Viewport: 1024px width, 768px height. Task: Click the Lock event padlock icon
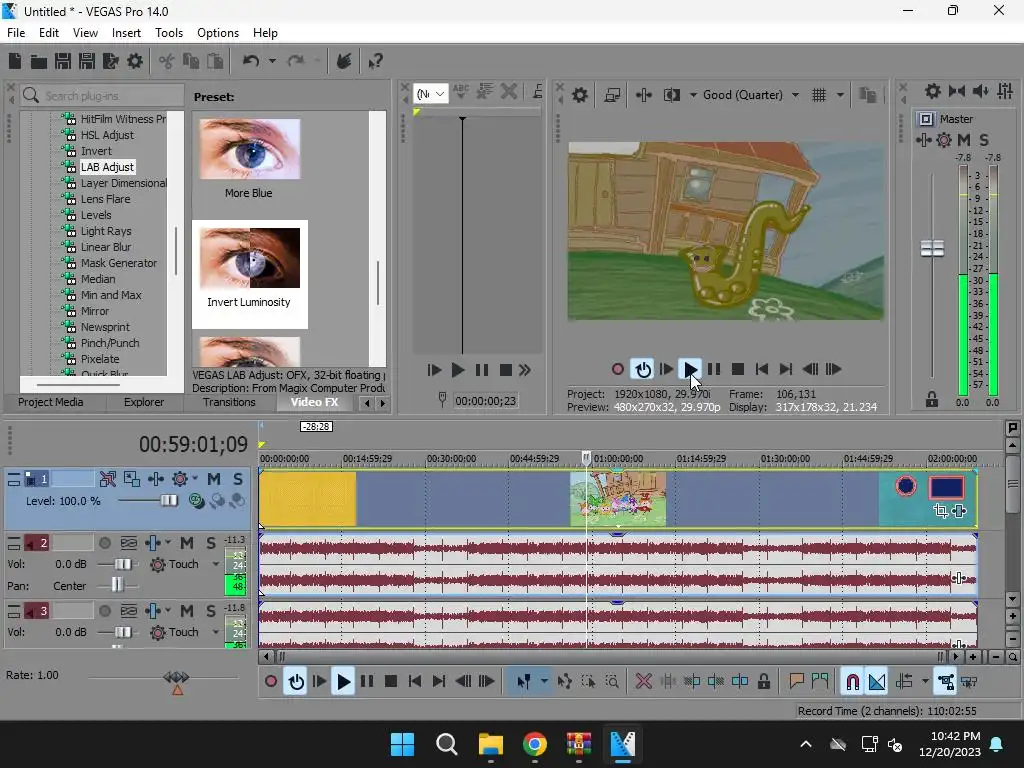point(763,682)
